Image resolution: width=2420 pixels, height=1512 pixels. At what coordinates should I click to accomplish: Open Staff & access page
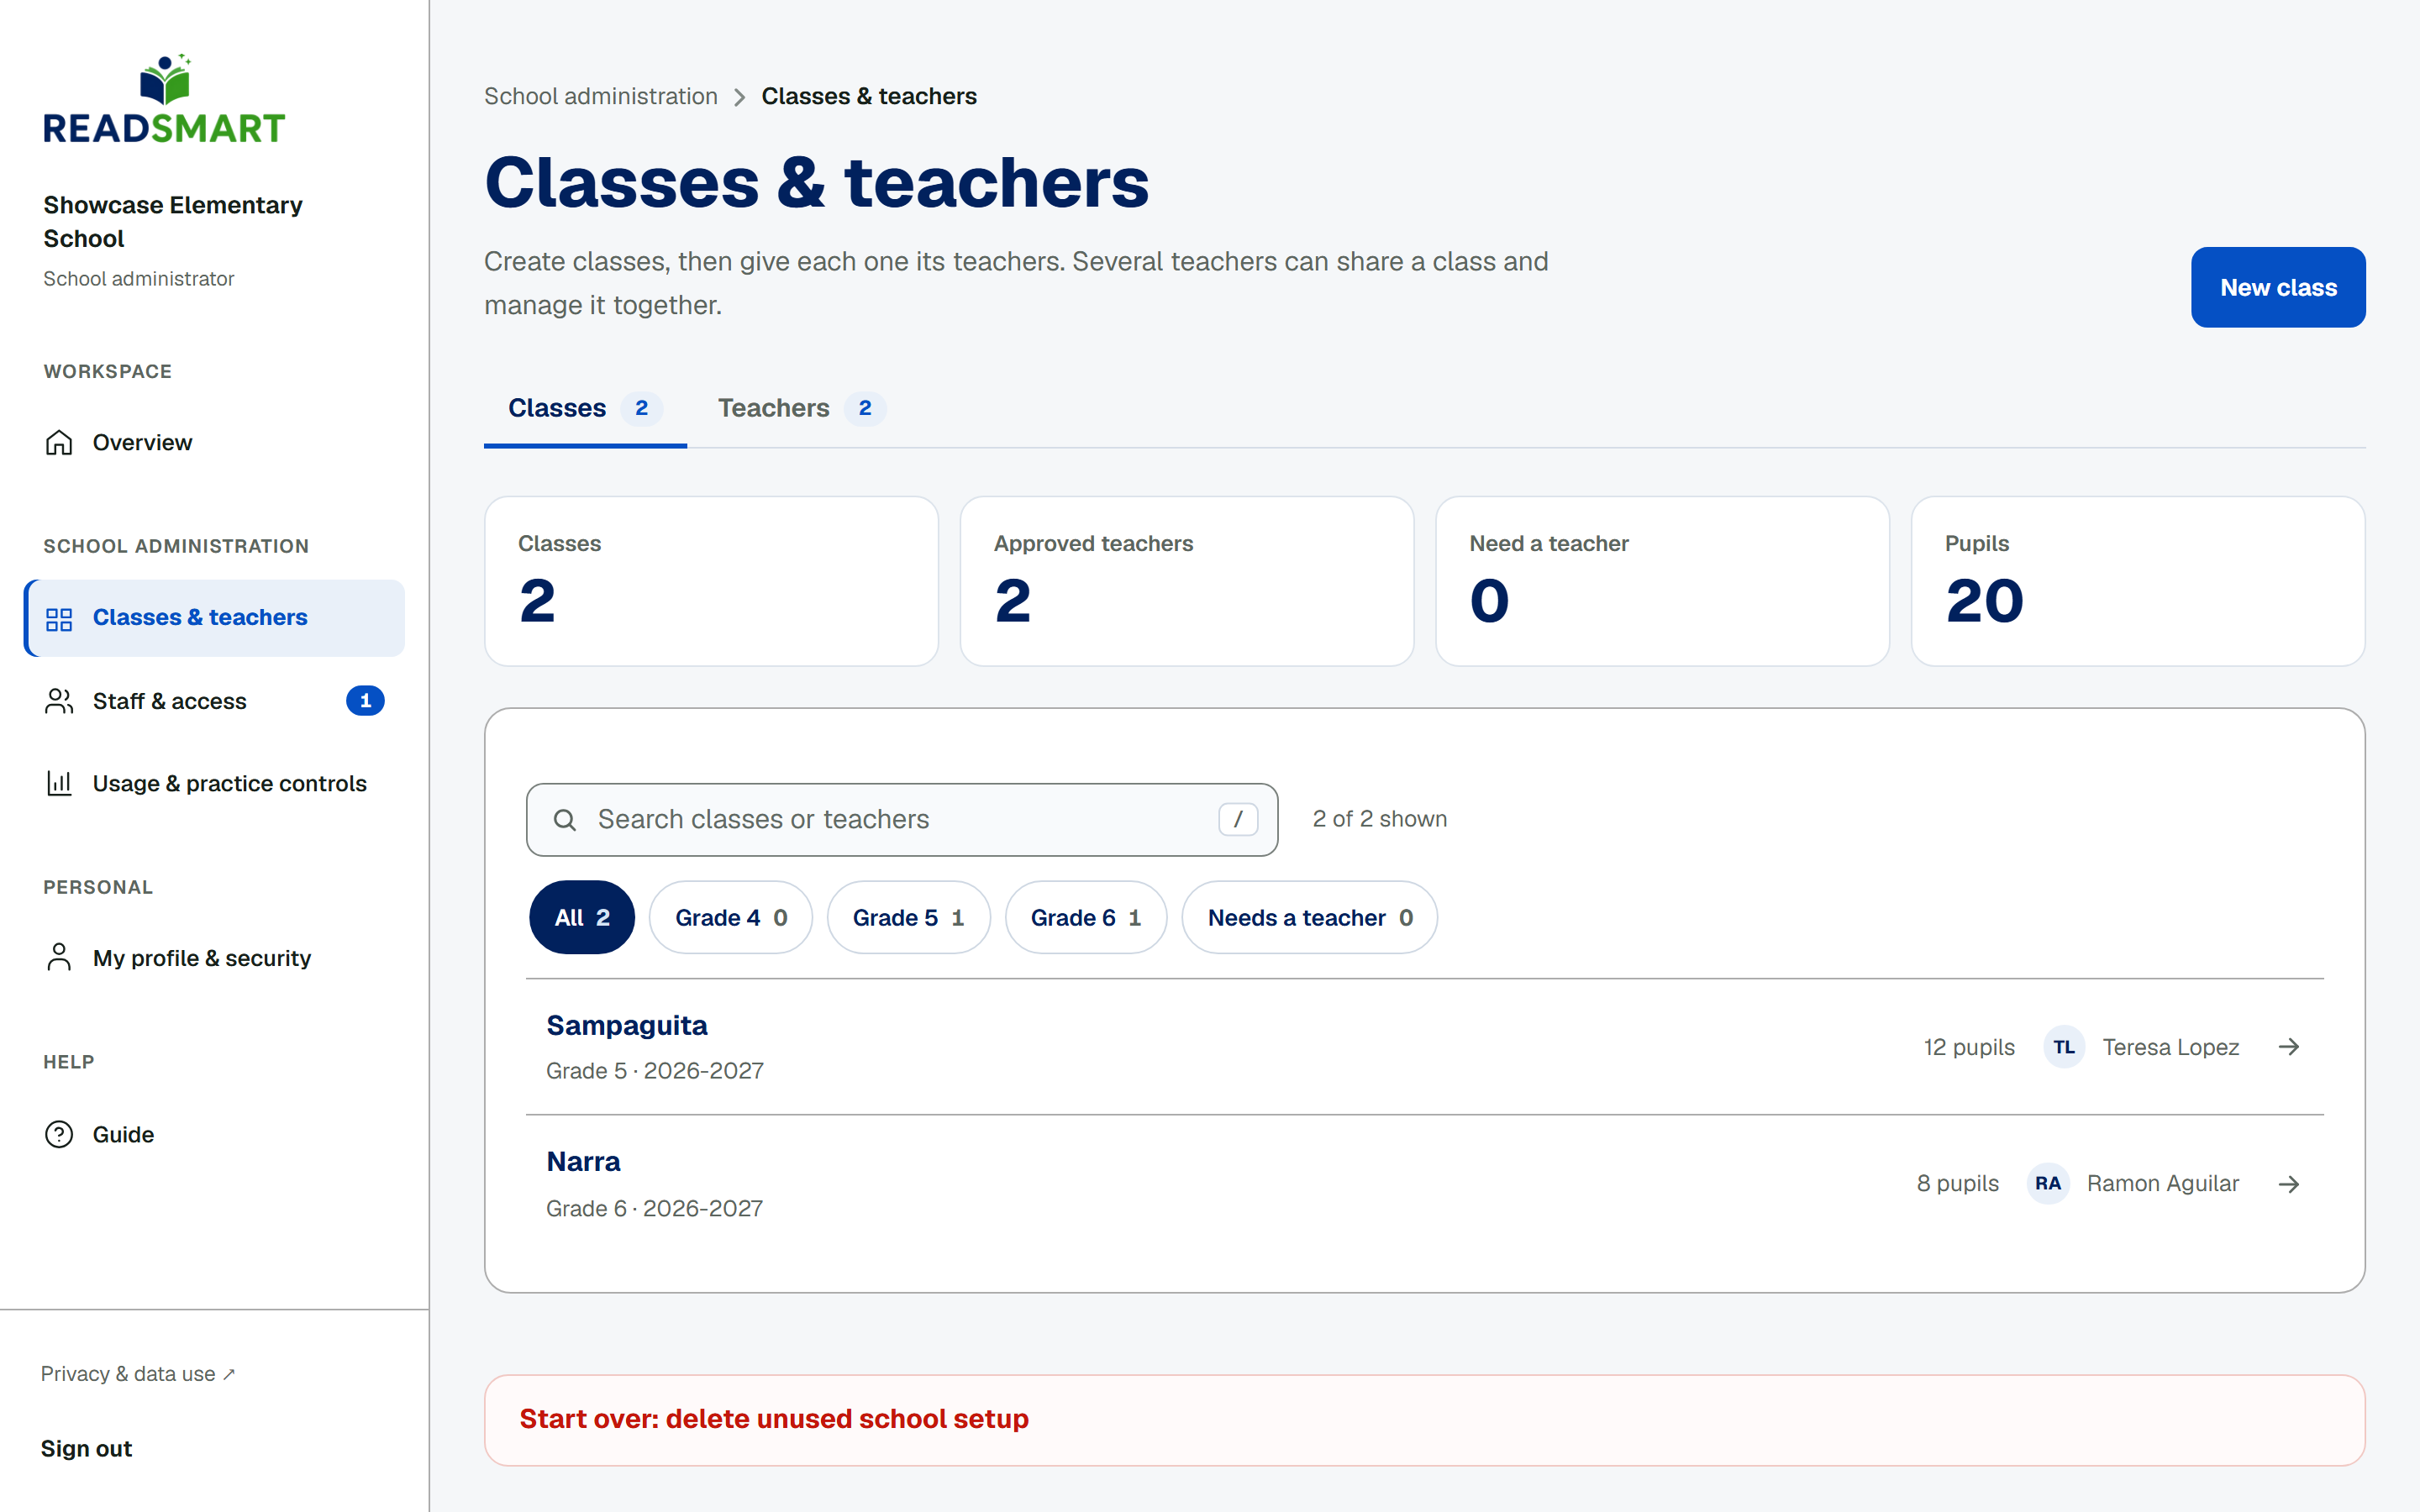(214, 701)
